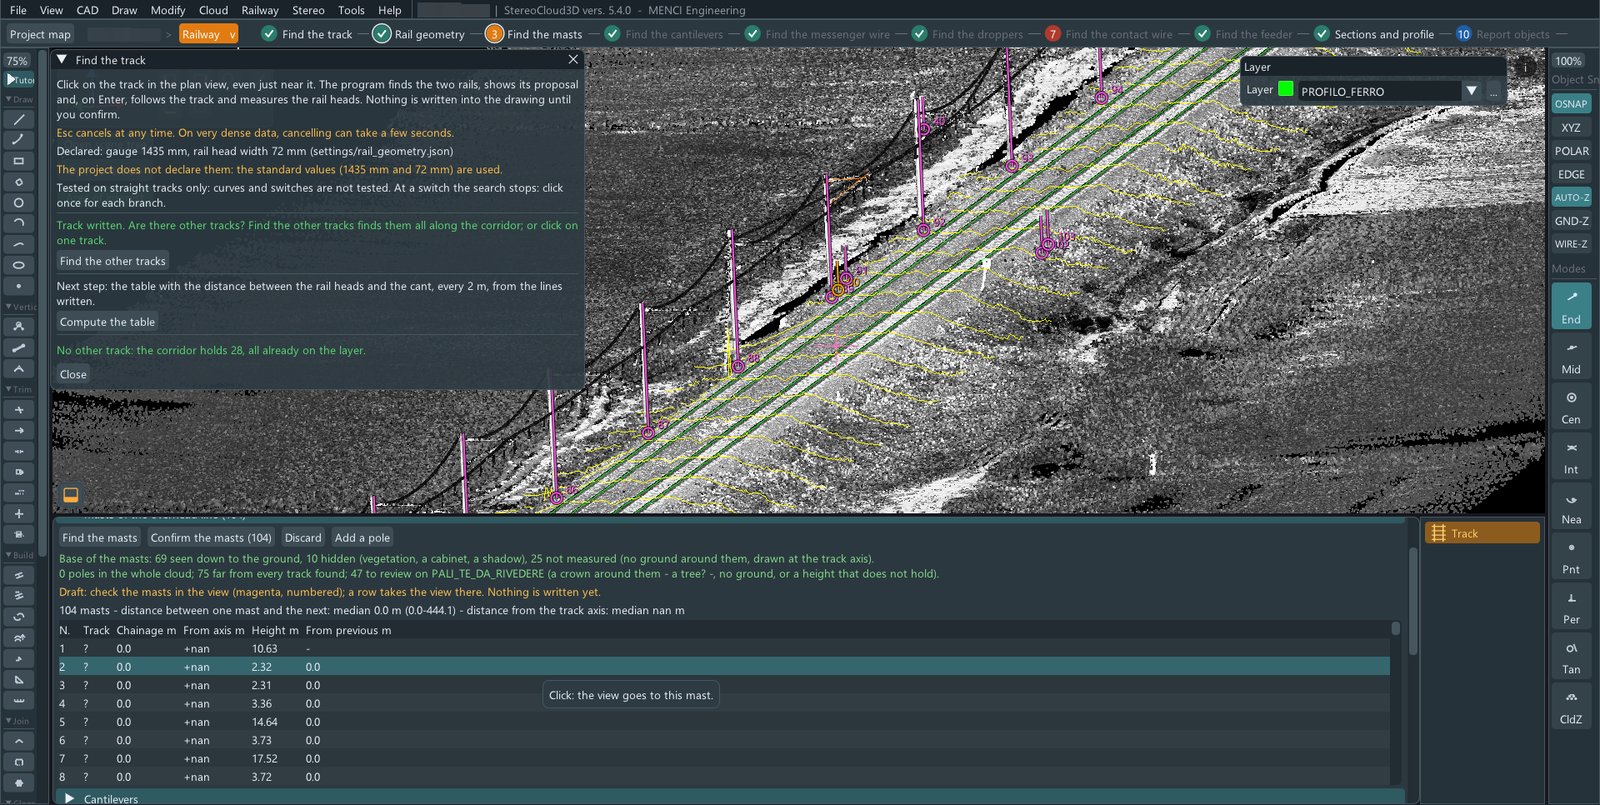Go to the Rail geometry step
This screenshot has width=1600, height=805.
(x=419, y=34)
